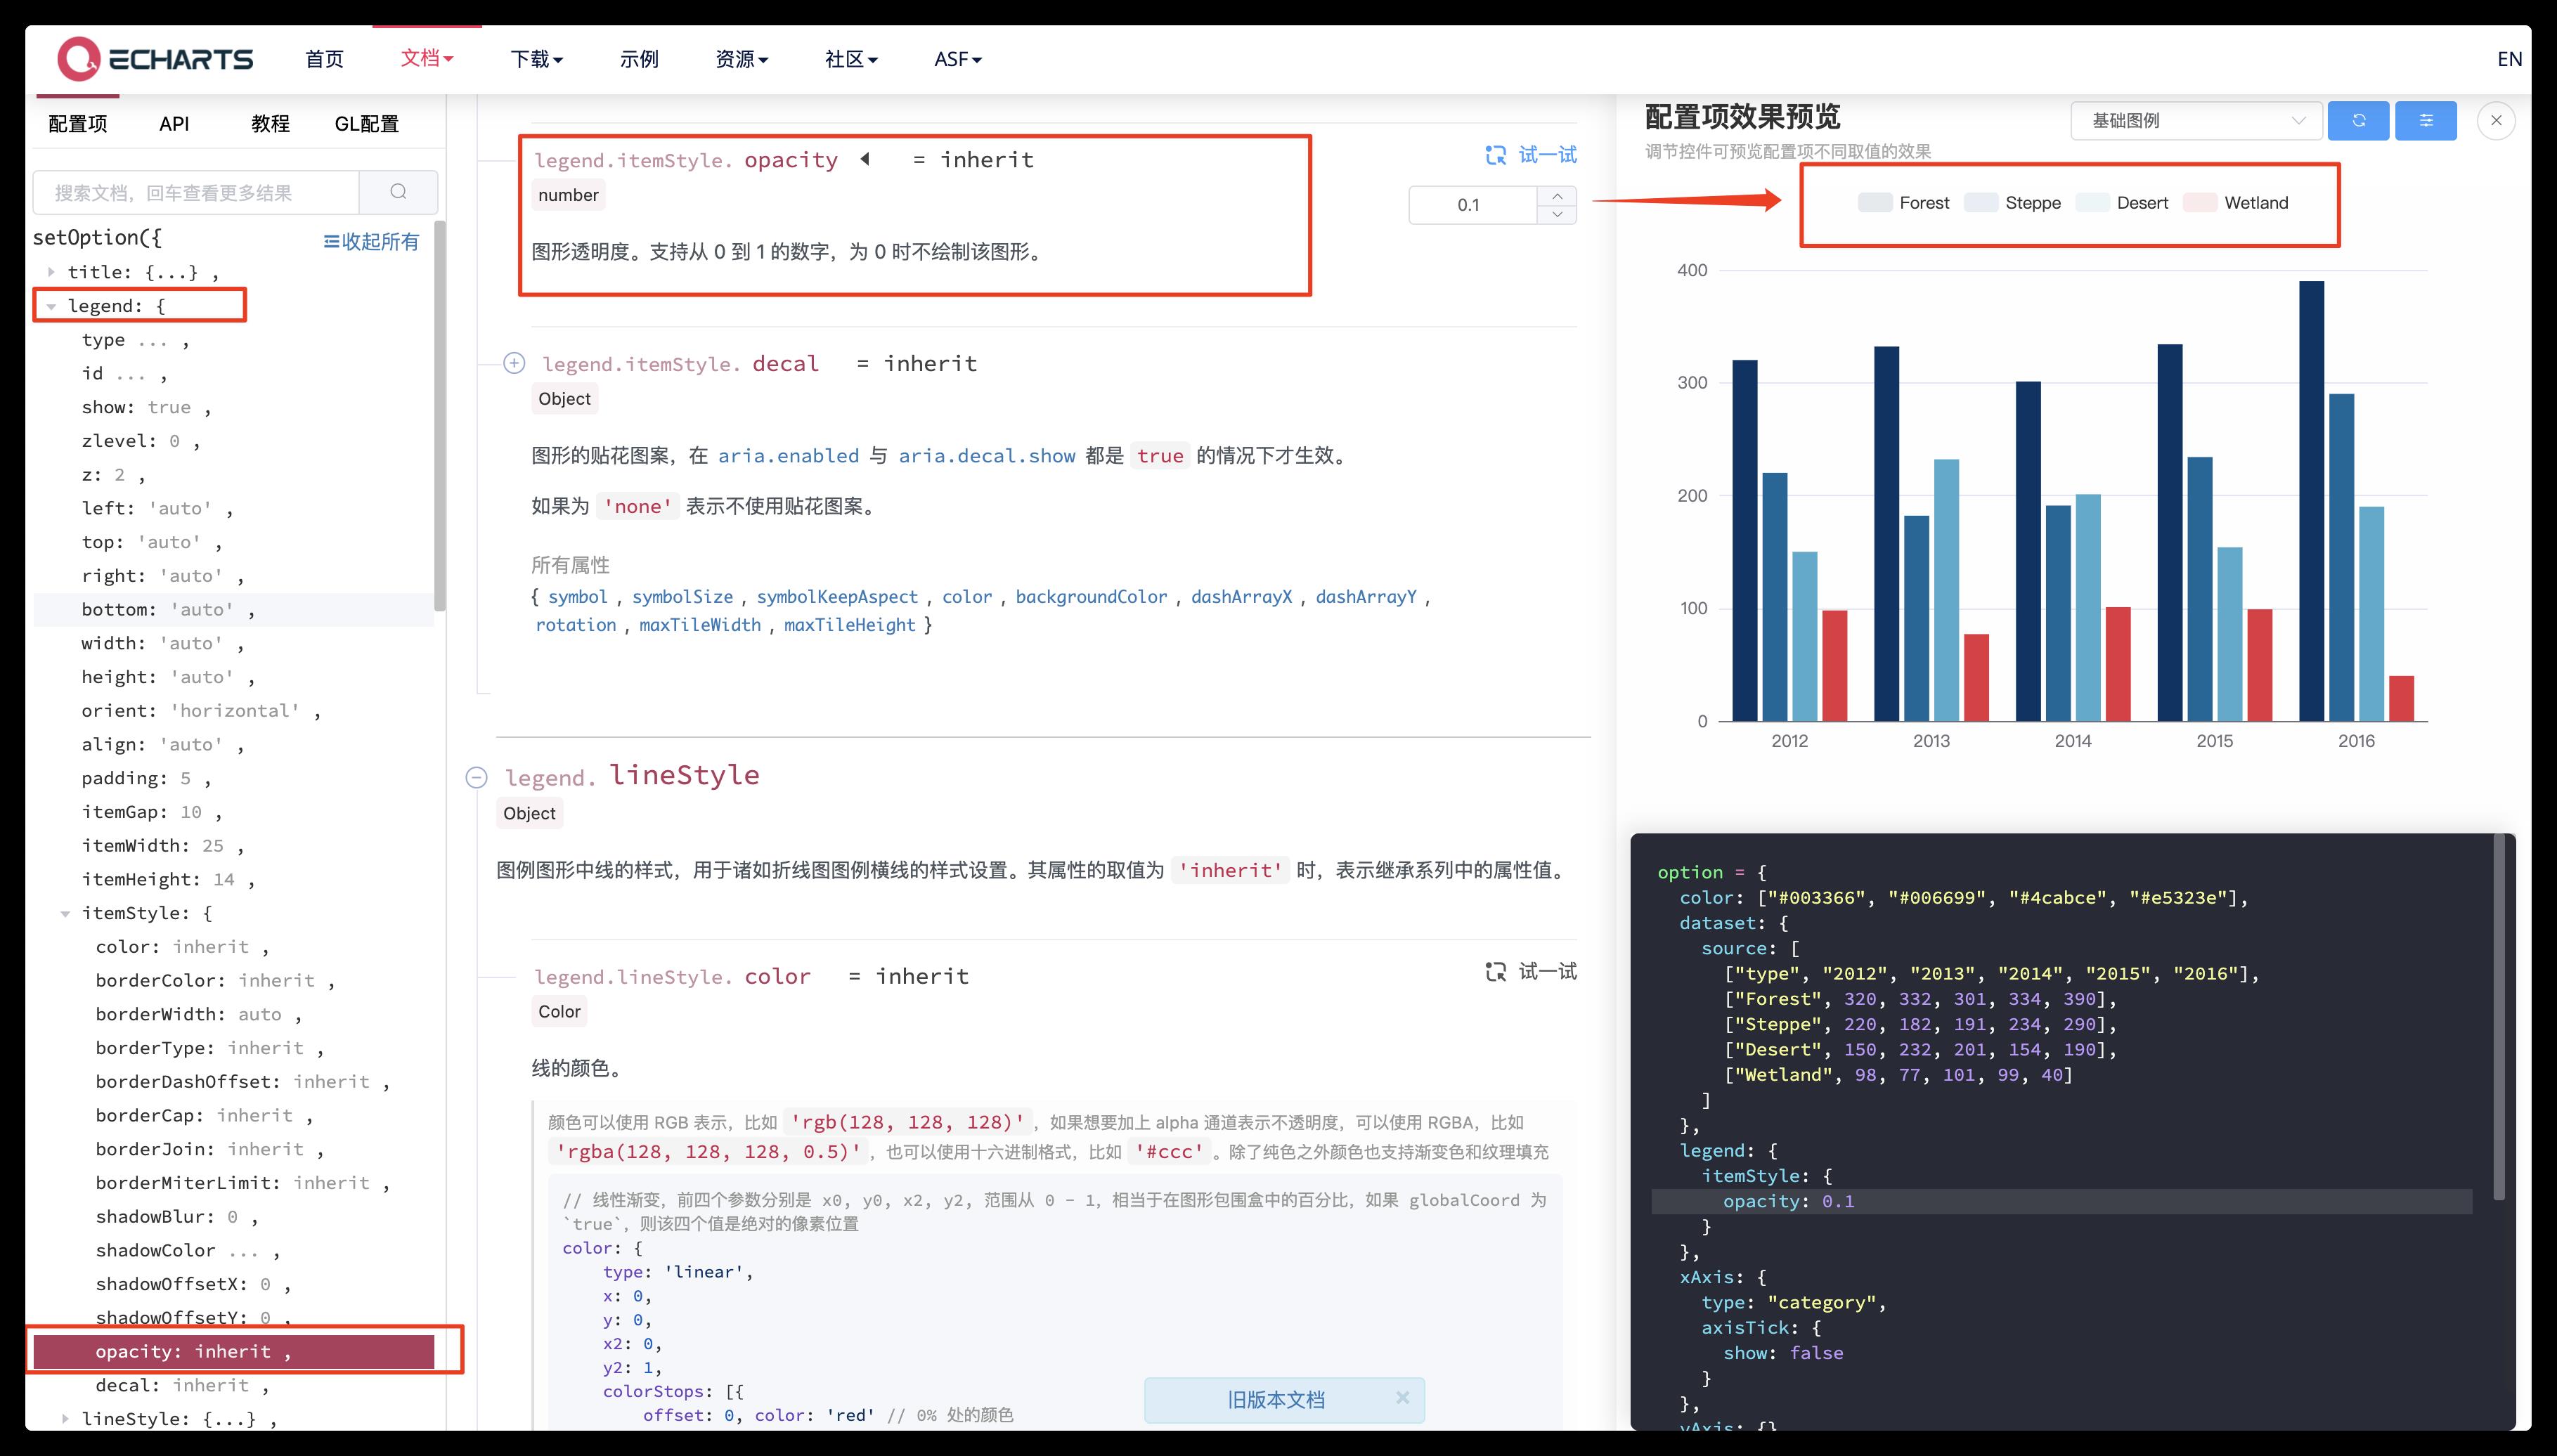Click the sidebar tree scrollbar
The width and height of the screenshot is (2557, 1456).
tap(440, 415)
